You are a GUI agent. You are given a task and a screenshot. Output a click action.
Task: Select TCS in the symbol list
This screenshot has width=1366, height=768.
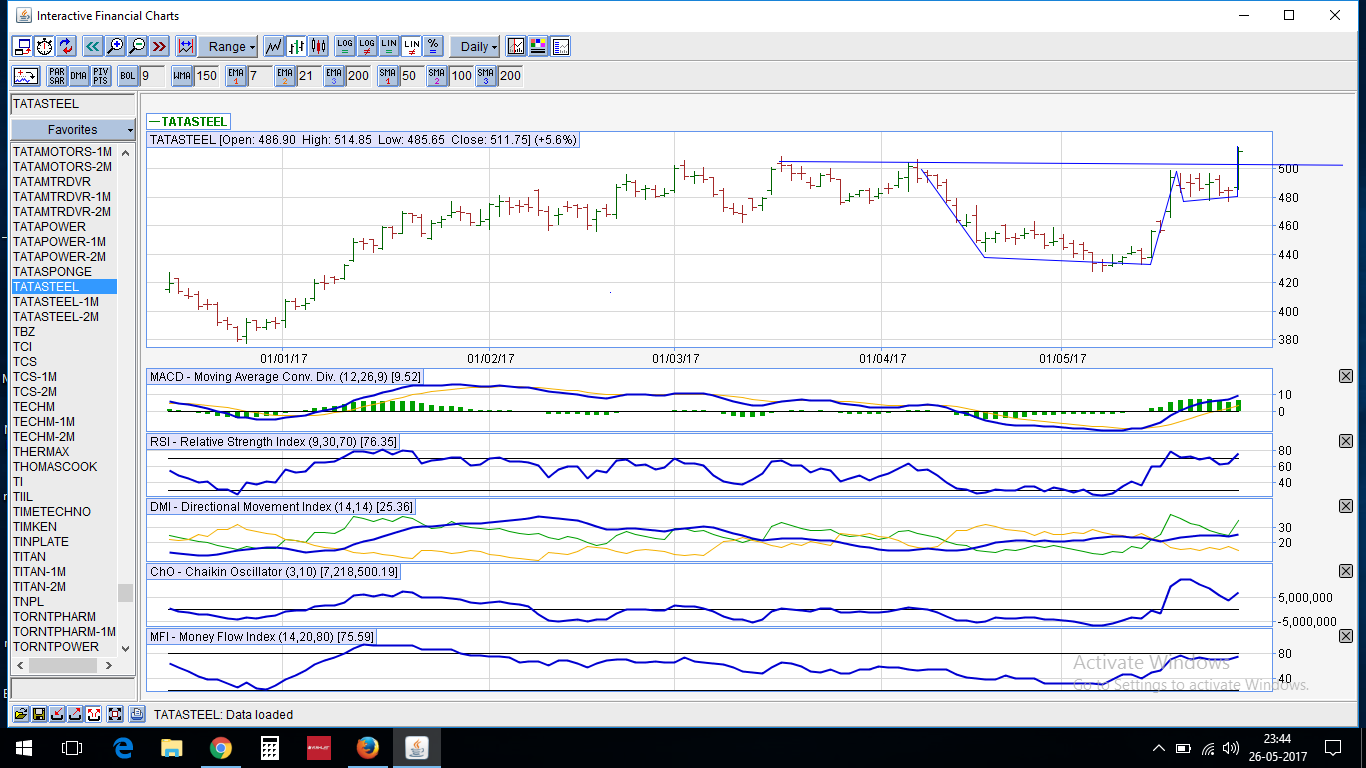64,362
